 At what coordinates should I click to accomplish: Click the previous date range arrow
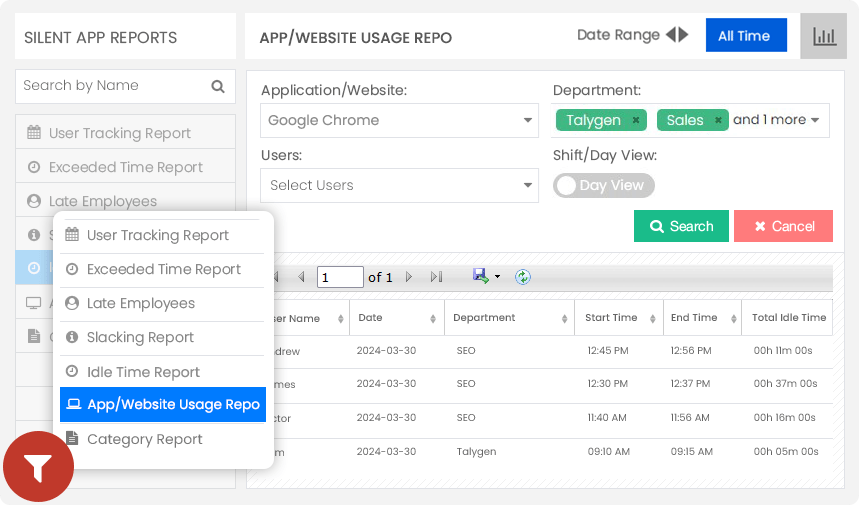pyautogui.click(x=671, y=35)
